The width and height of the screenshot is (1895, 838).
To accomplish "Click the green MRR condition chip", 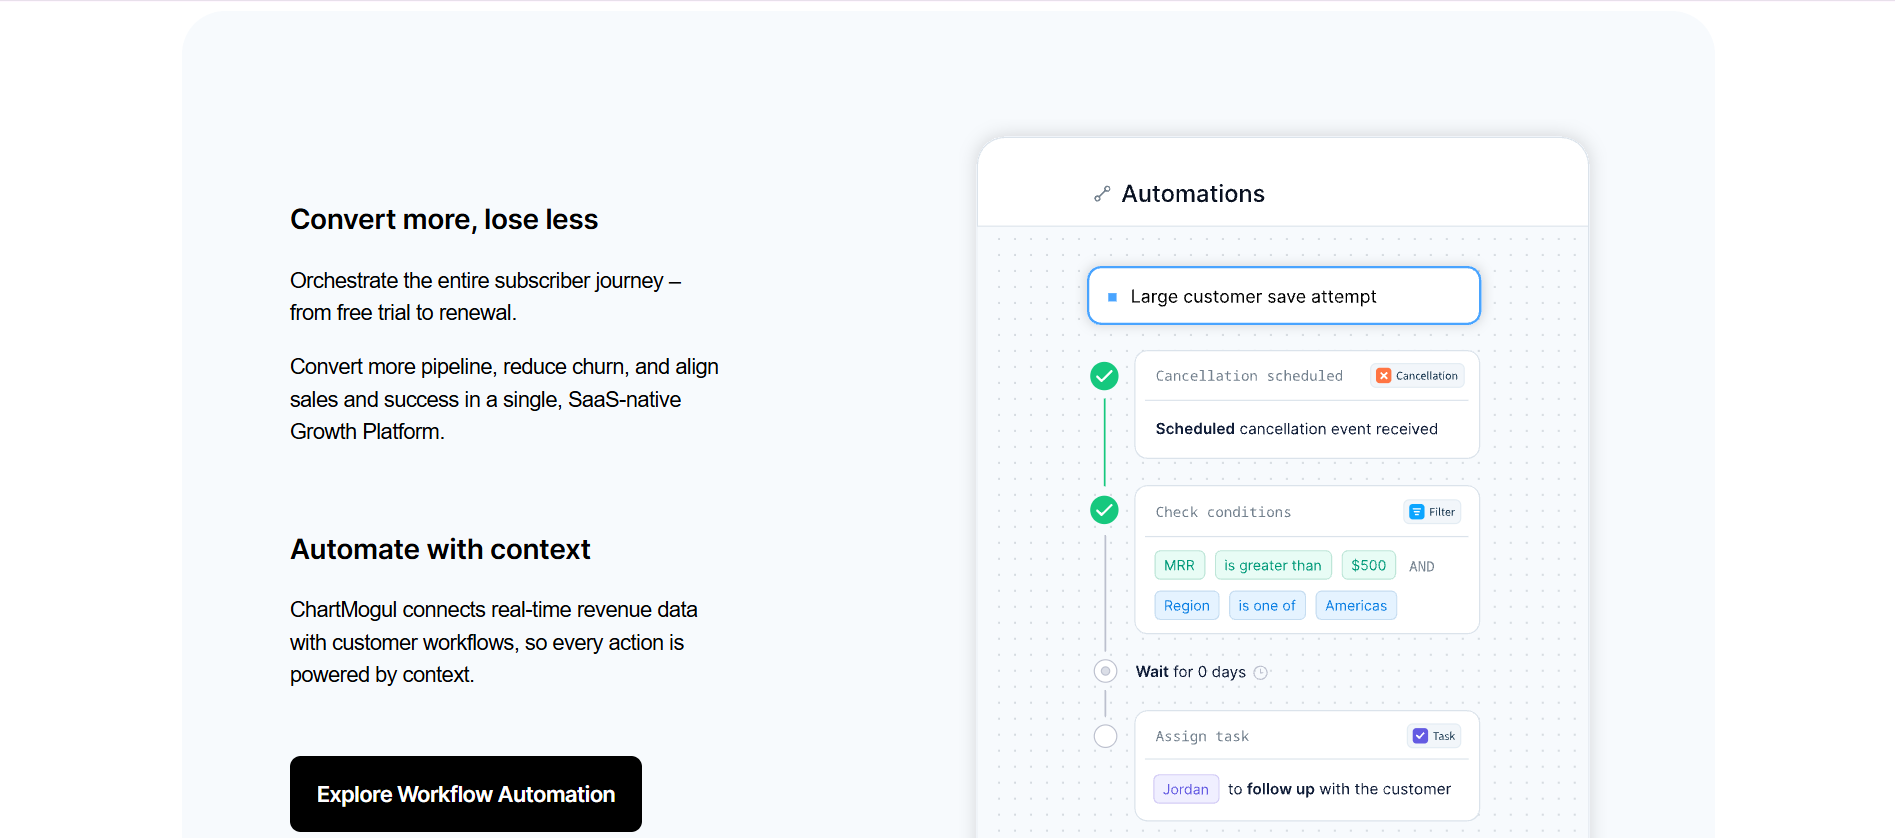I will [1179, 565].
